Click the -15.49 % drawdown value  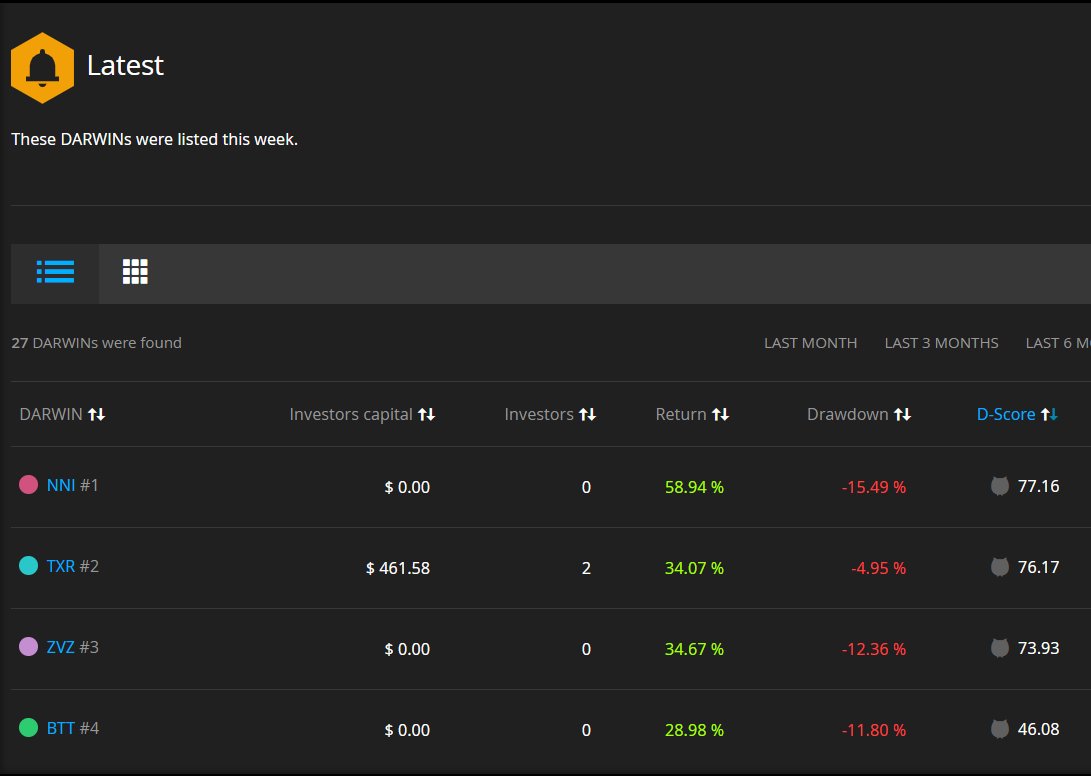(x=873, y=487)
